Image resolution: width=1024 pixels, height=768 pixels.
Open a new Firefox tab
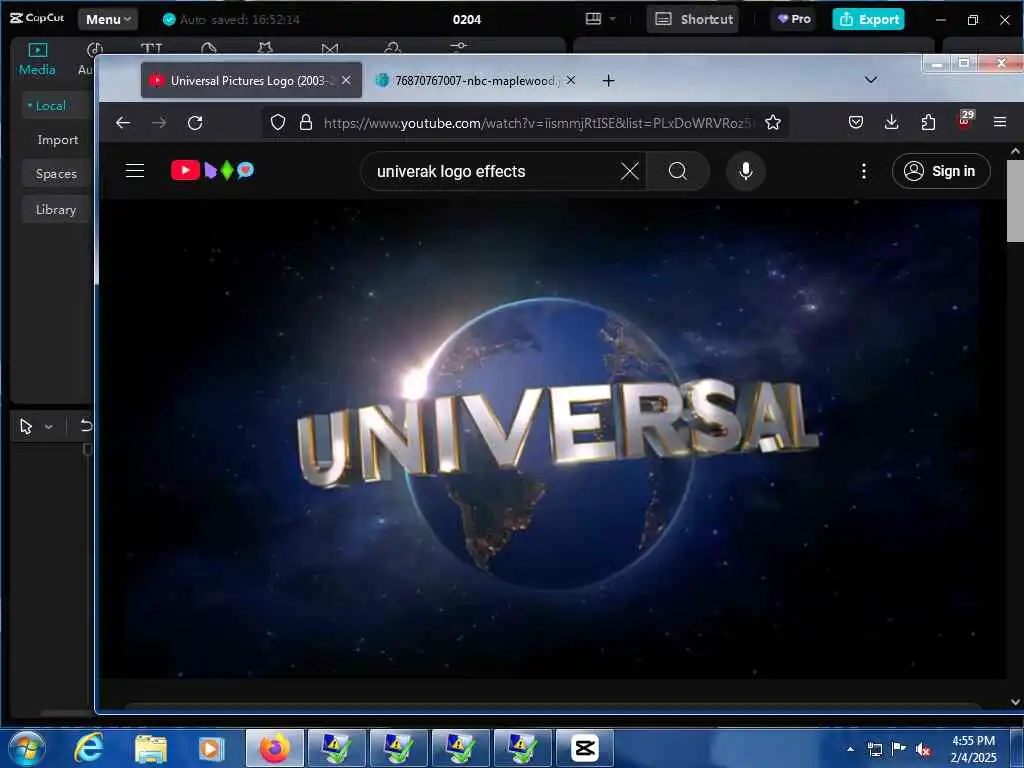pyautogui.click(x=608, y=80)
